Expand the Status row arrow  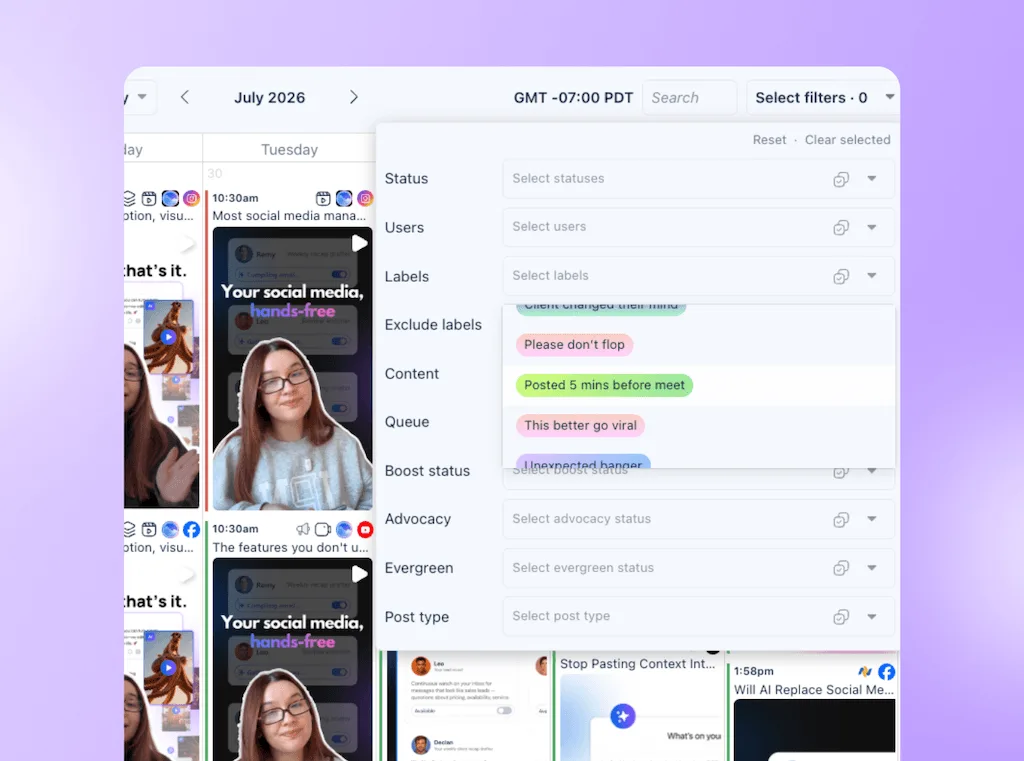[x=872, y=178]
